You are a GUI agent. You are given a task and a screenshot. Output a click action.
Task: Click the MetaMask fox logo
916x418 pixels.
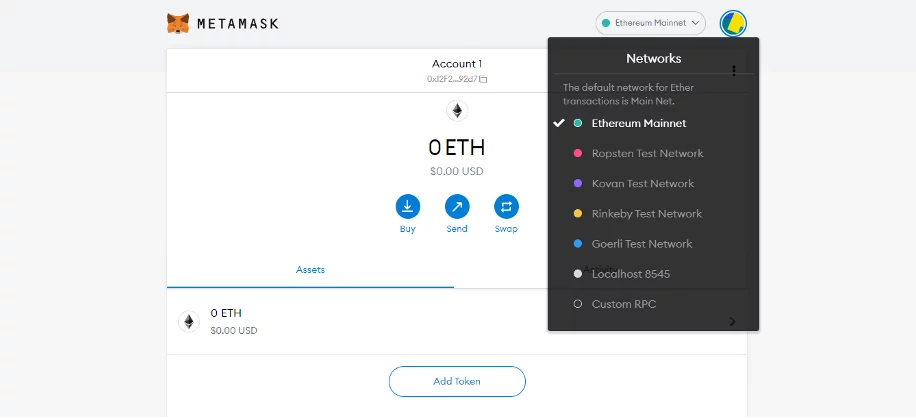[178, 23]
